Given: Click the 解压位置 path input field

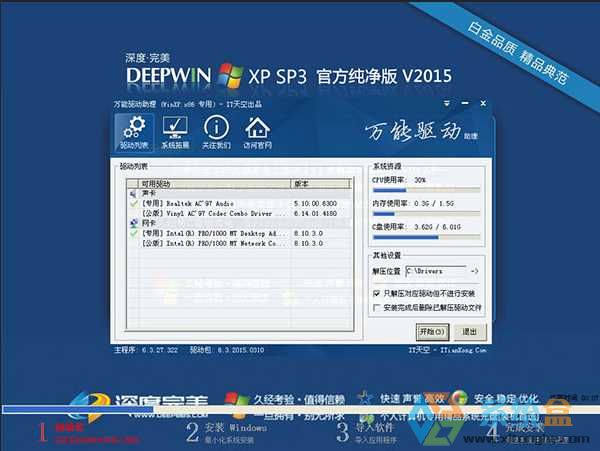Looking at the screenshot, I should pyautogui.click(x=436, y=271).
